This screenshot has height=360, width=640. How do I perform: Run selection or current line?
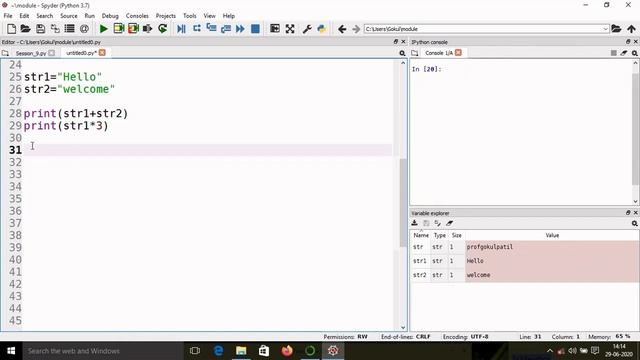point(147,29)
